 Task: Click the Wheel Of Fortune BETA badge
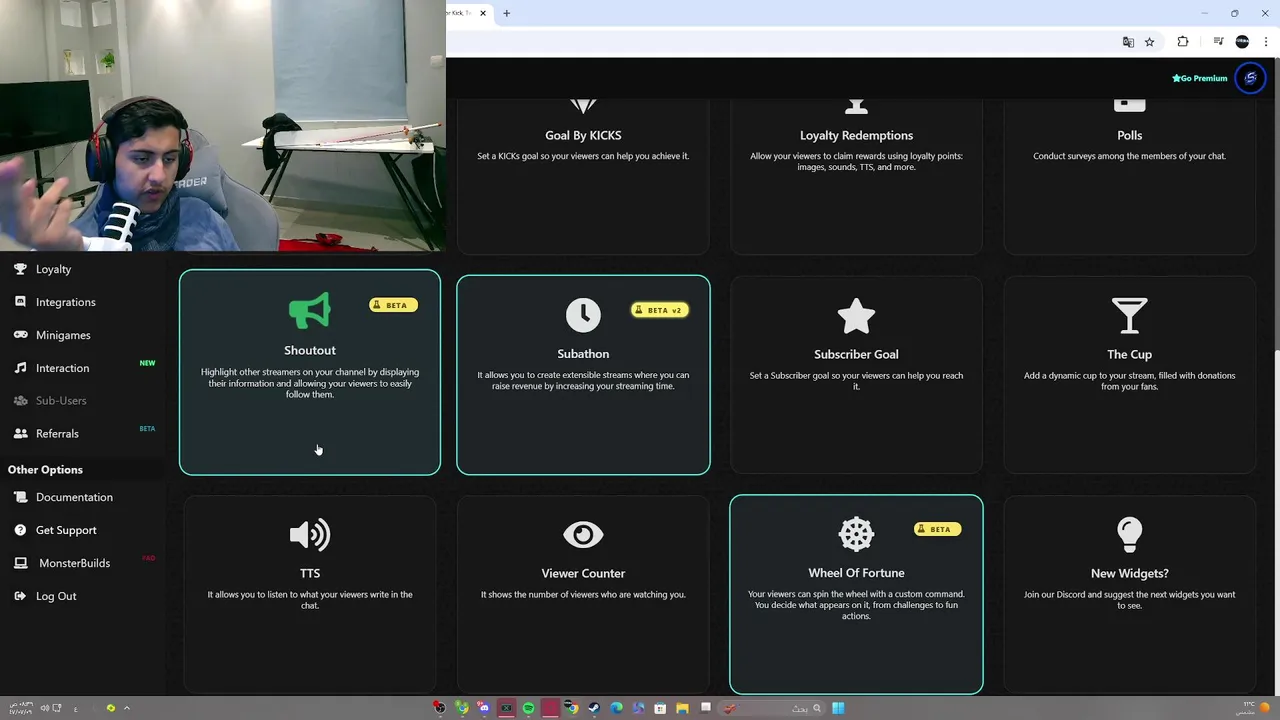[x=937, y=529]
